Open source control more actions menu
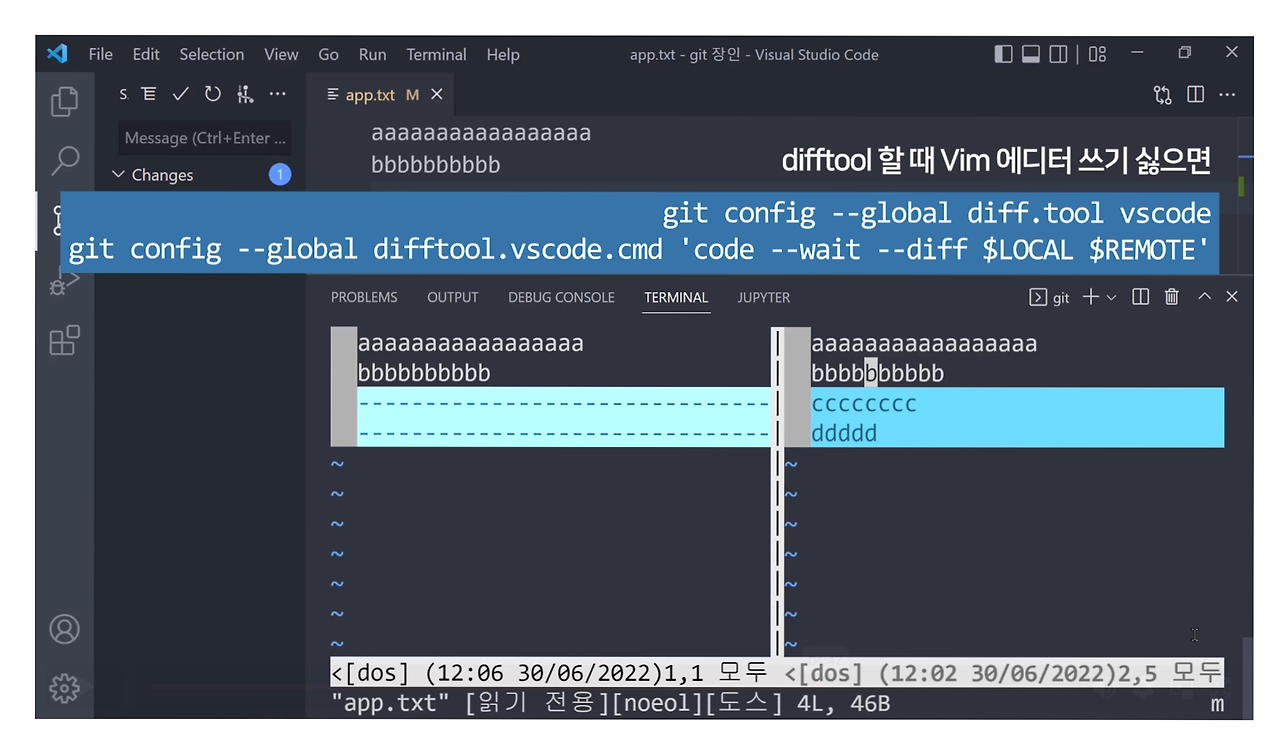The width and height of the screenshot is (1280, 744). 277,94
